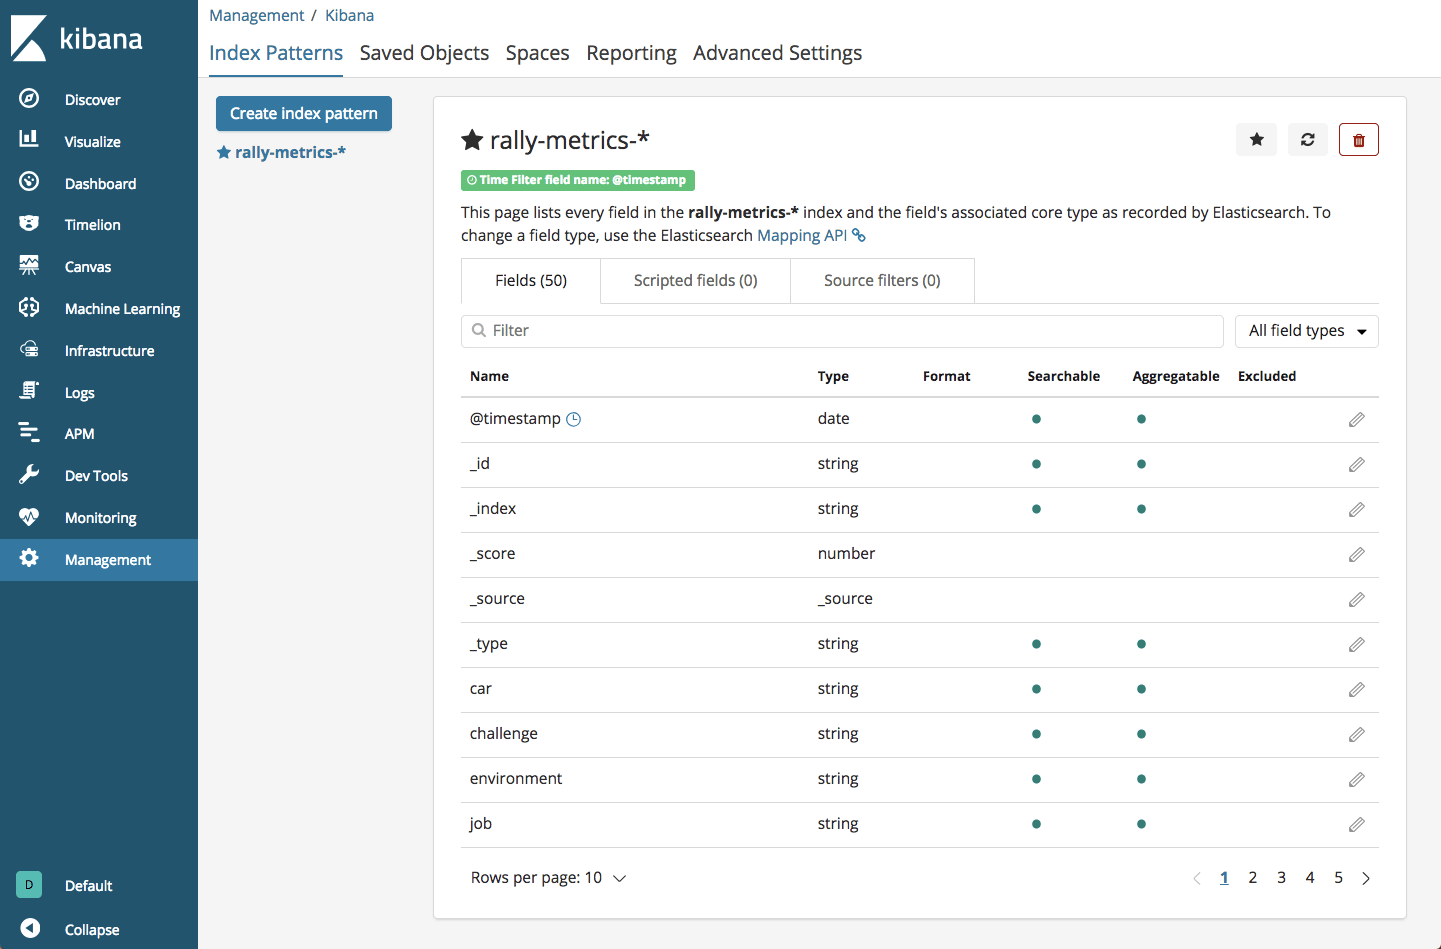The width and height of the screenshot is (1441, 949).
Task: Click next page arrow
Action: [1366, 878]
